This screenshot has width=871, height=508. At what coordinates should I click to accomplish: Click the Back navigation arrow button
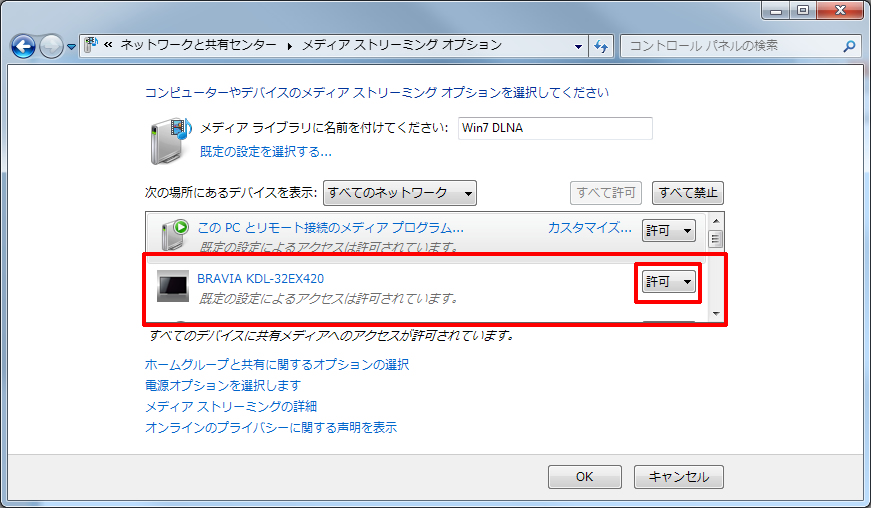tap(23, 47)
